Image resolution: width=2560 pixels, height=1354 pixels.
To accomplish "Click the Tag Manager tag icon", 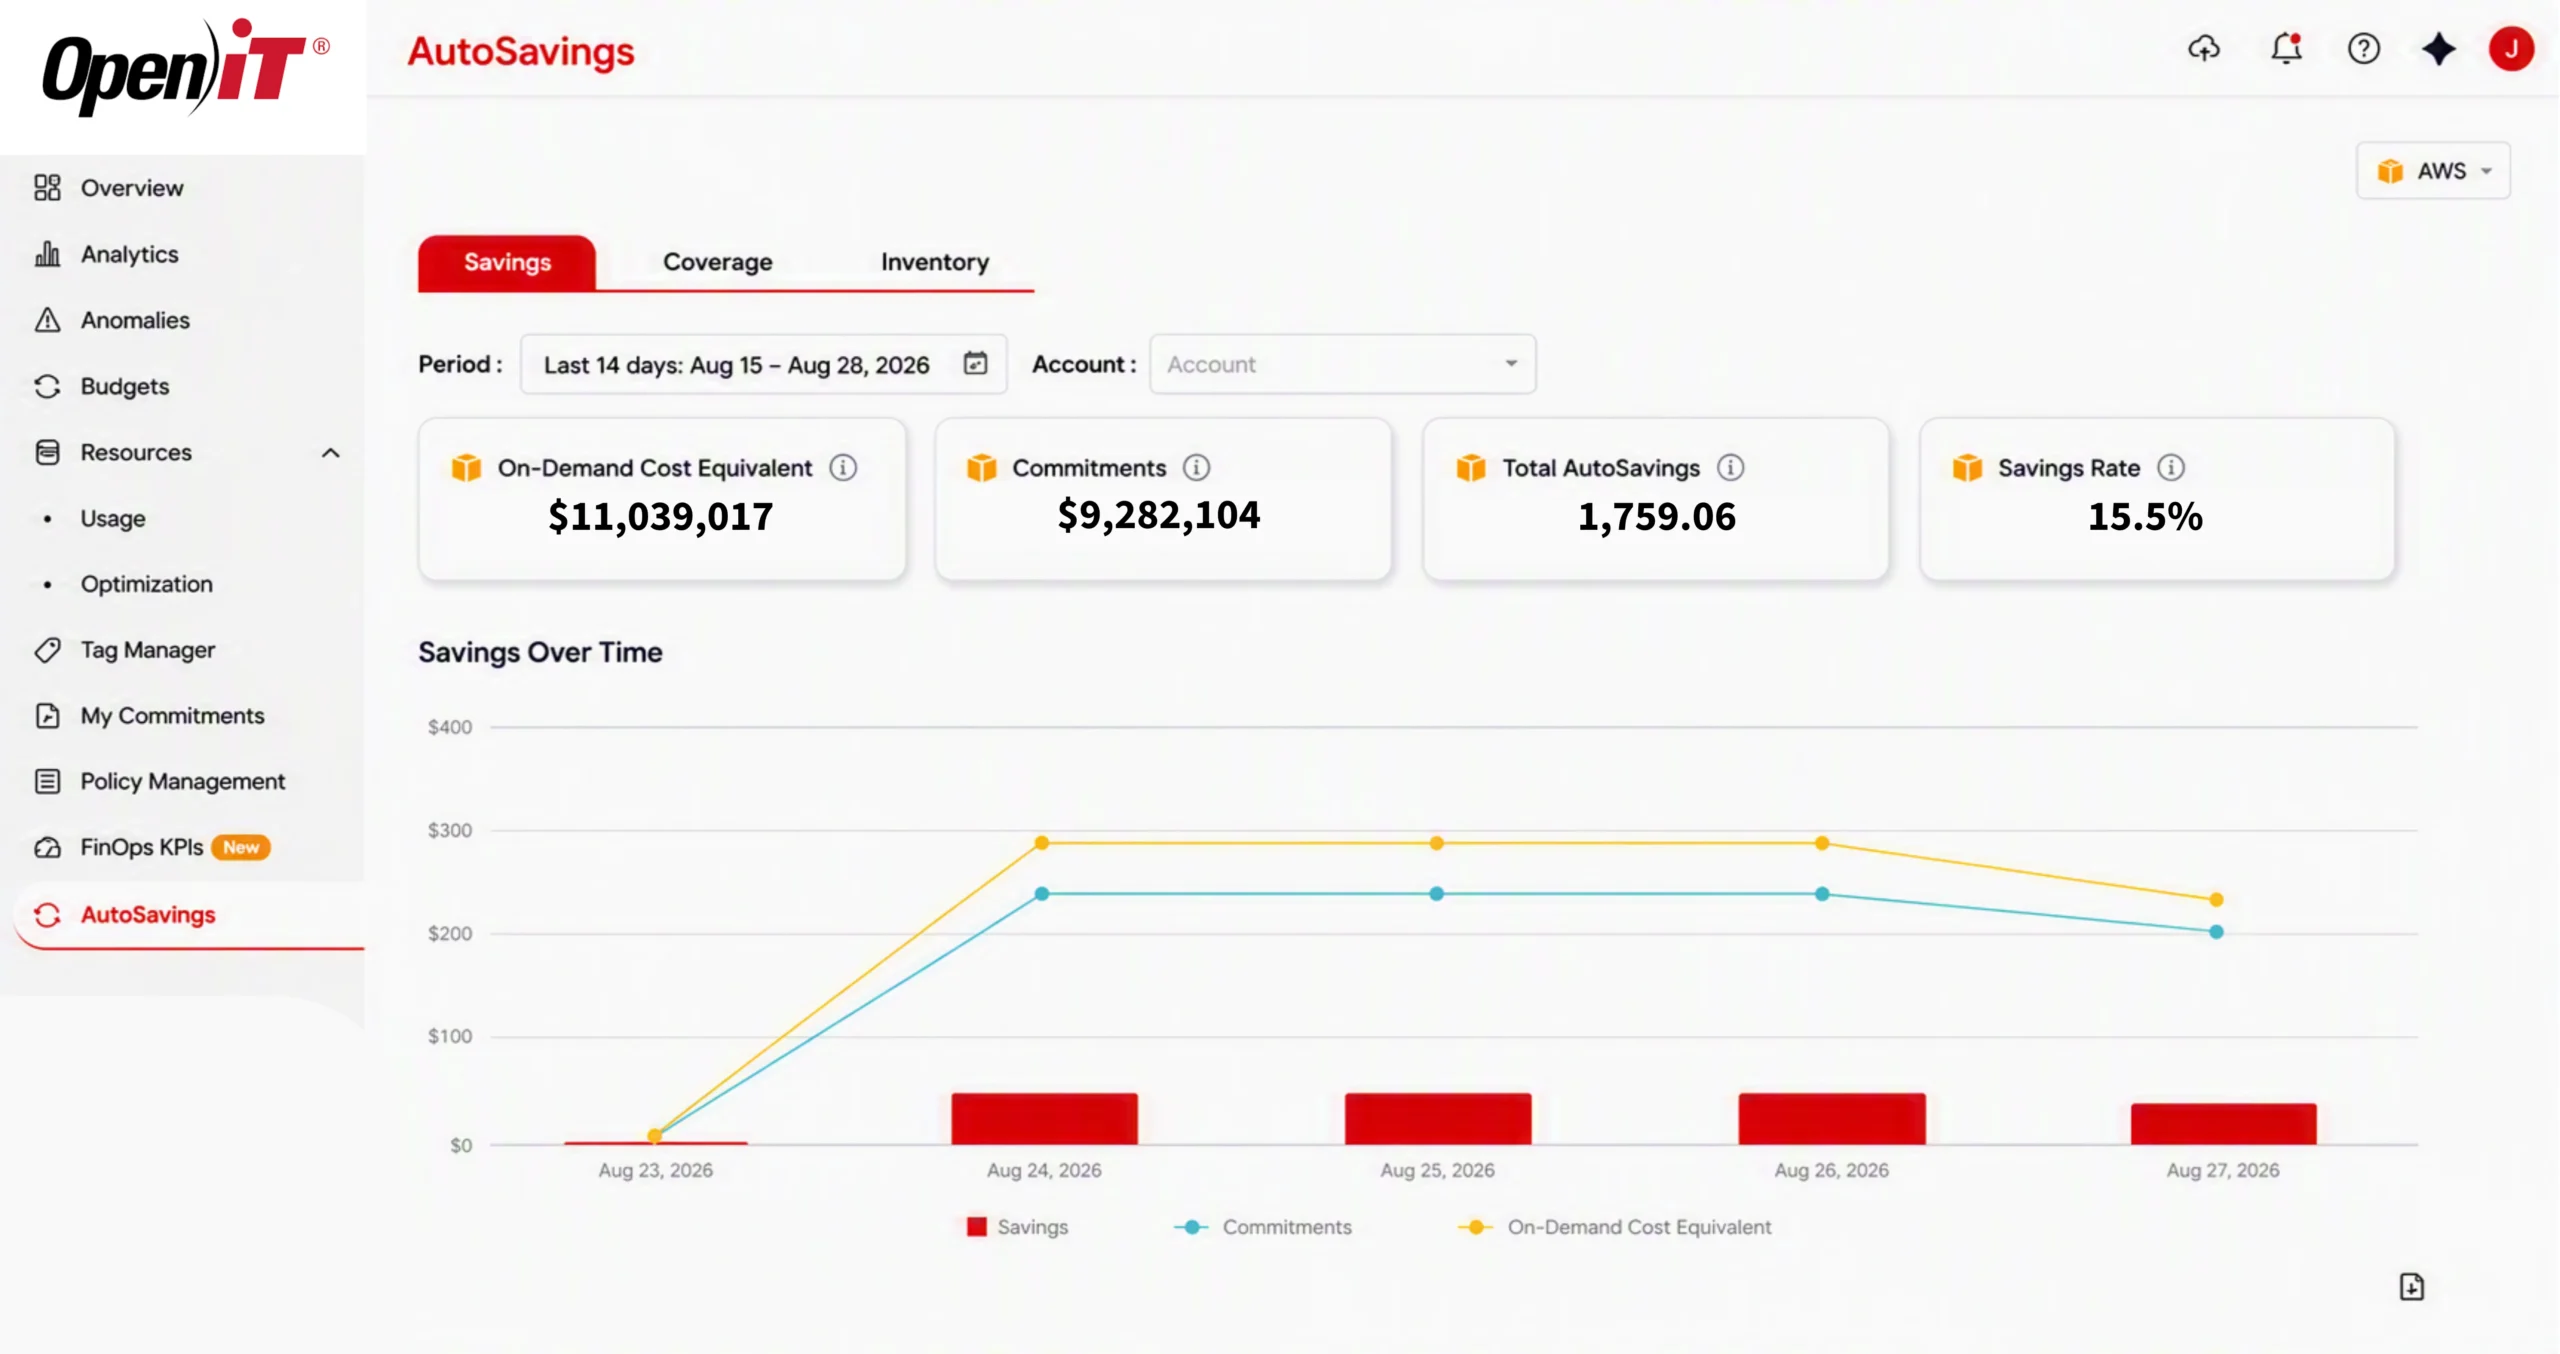I will 47,650.
